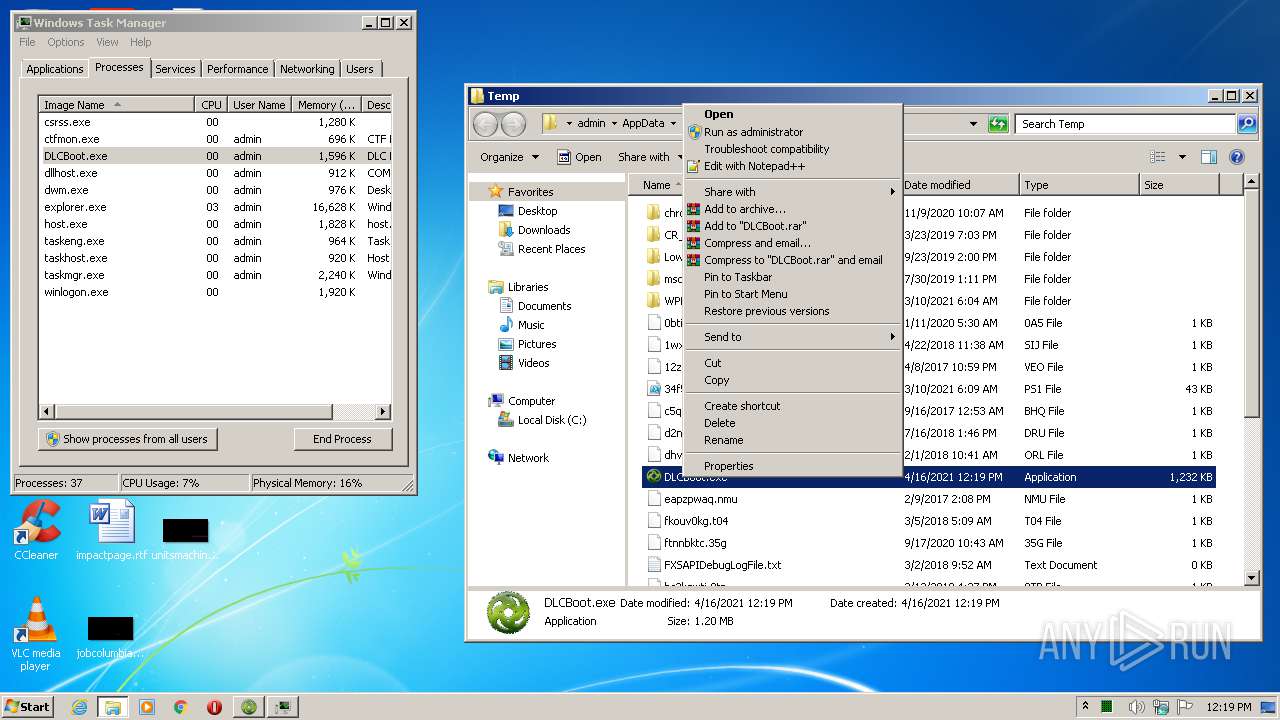This screenshot has width=1280, height=720.
Task: Click End Process button
Action: (343, 439)
